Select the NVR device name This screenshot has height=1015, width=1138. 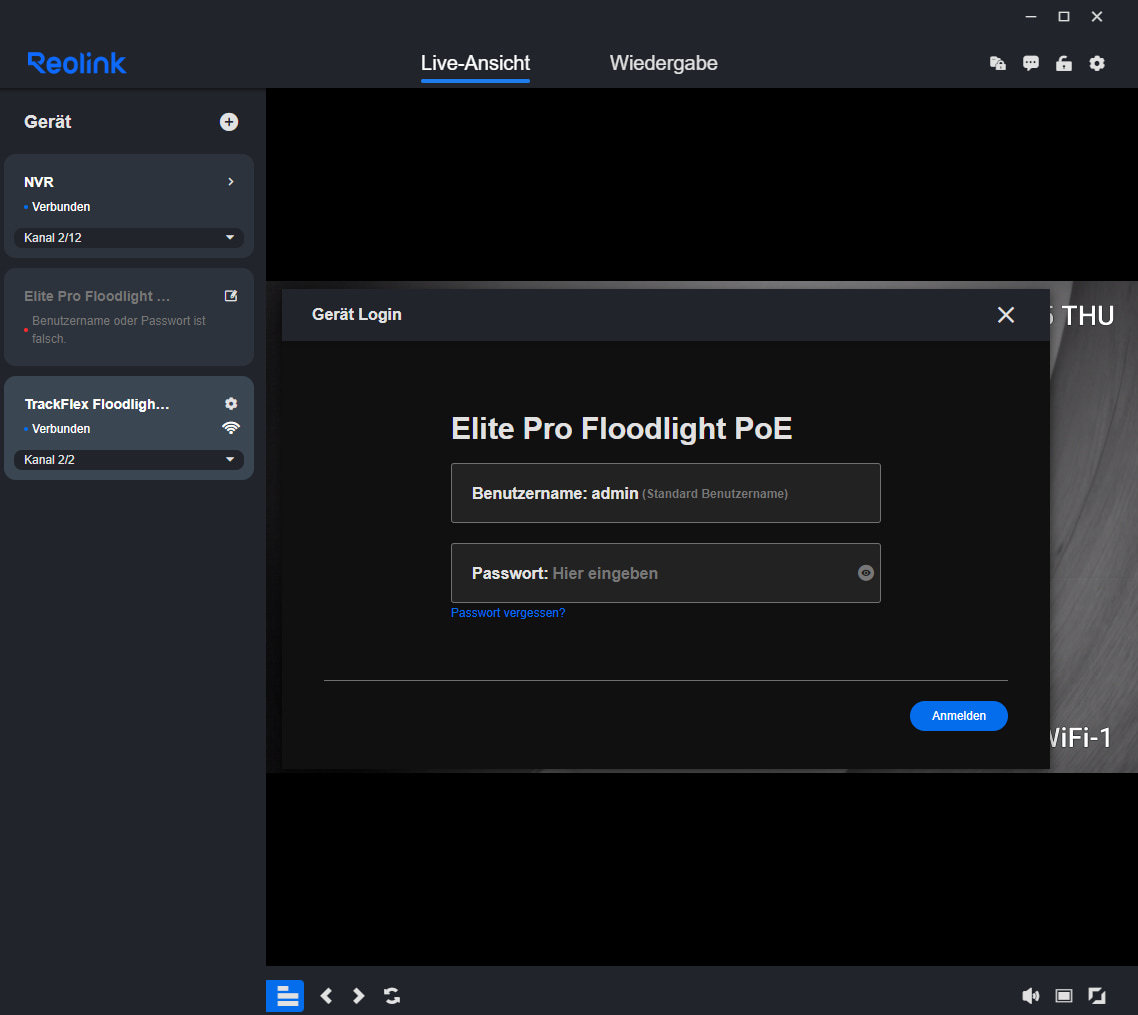tap(39, 182)
